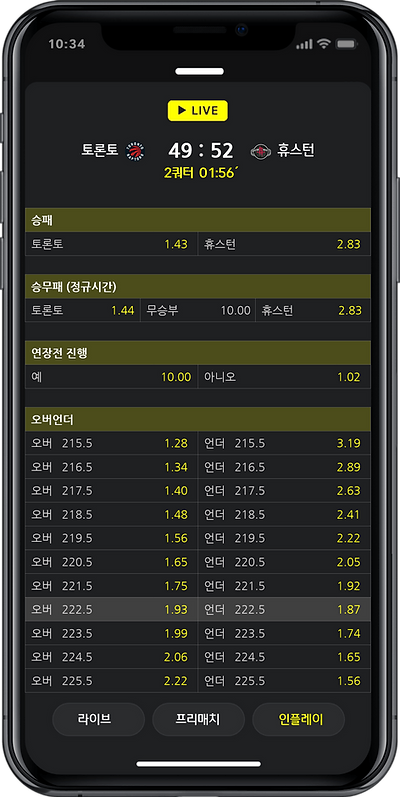Tap the 연장전 진행 section header
The width and height of the screenshot is (400, 797).
(198, 353)
